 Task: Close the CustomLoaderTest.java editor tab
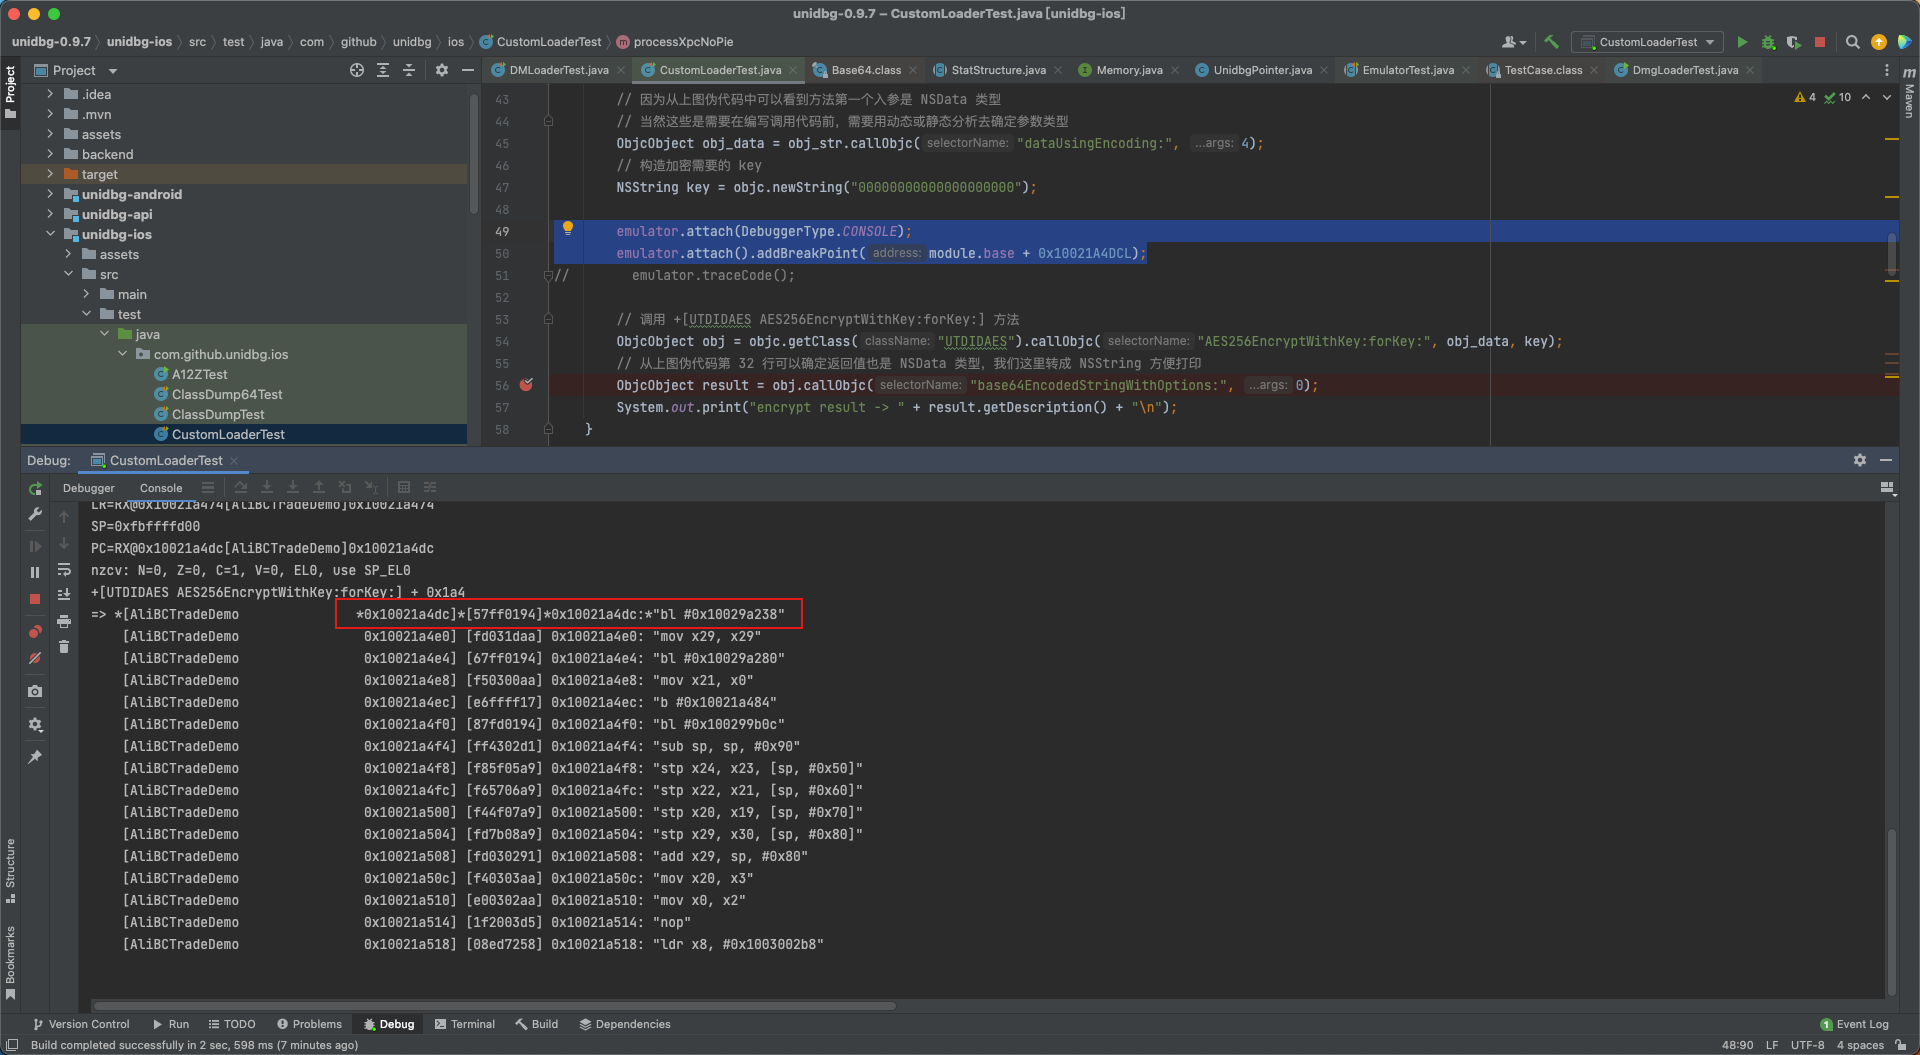click(x=794, y=70)
